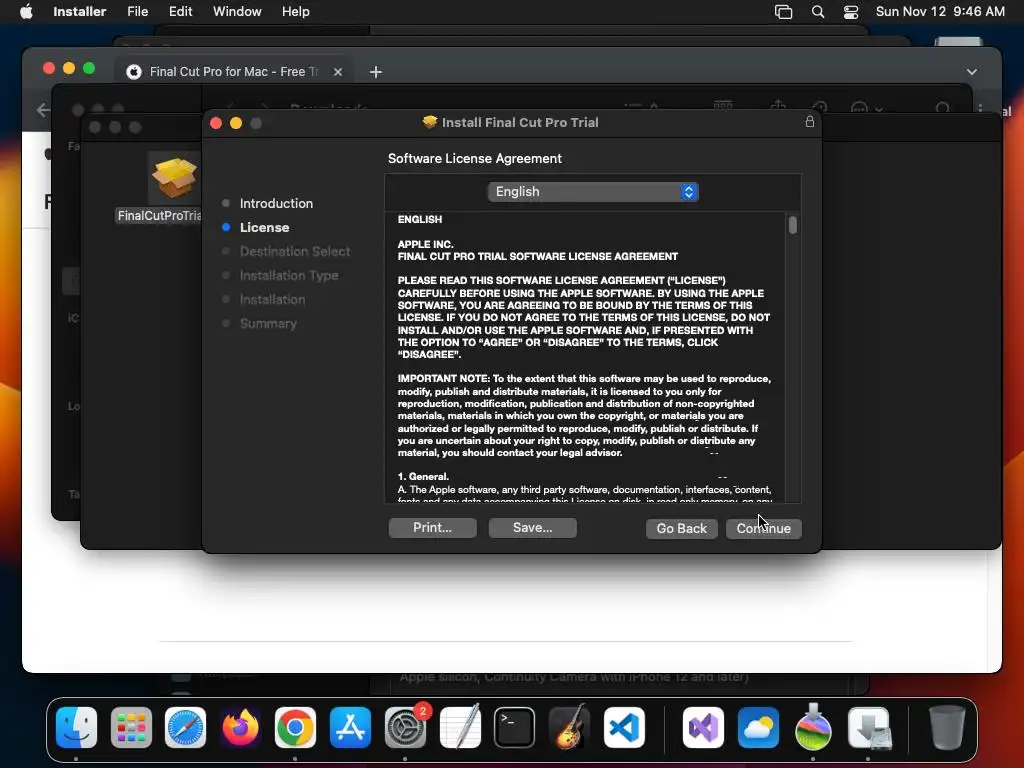Click the Software License Agreement heading
Viewport: 1024px width, 768px height.
point(475,159)
